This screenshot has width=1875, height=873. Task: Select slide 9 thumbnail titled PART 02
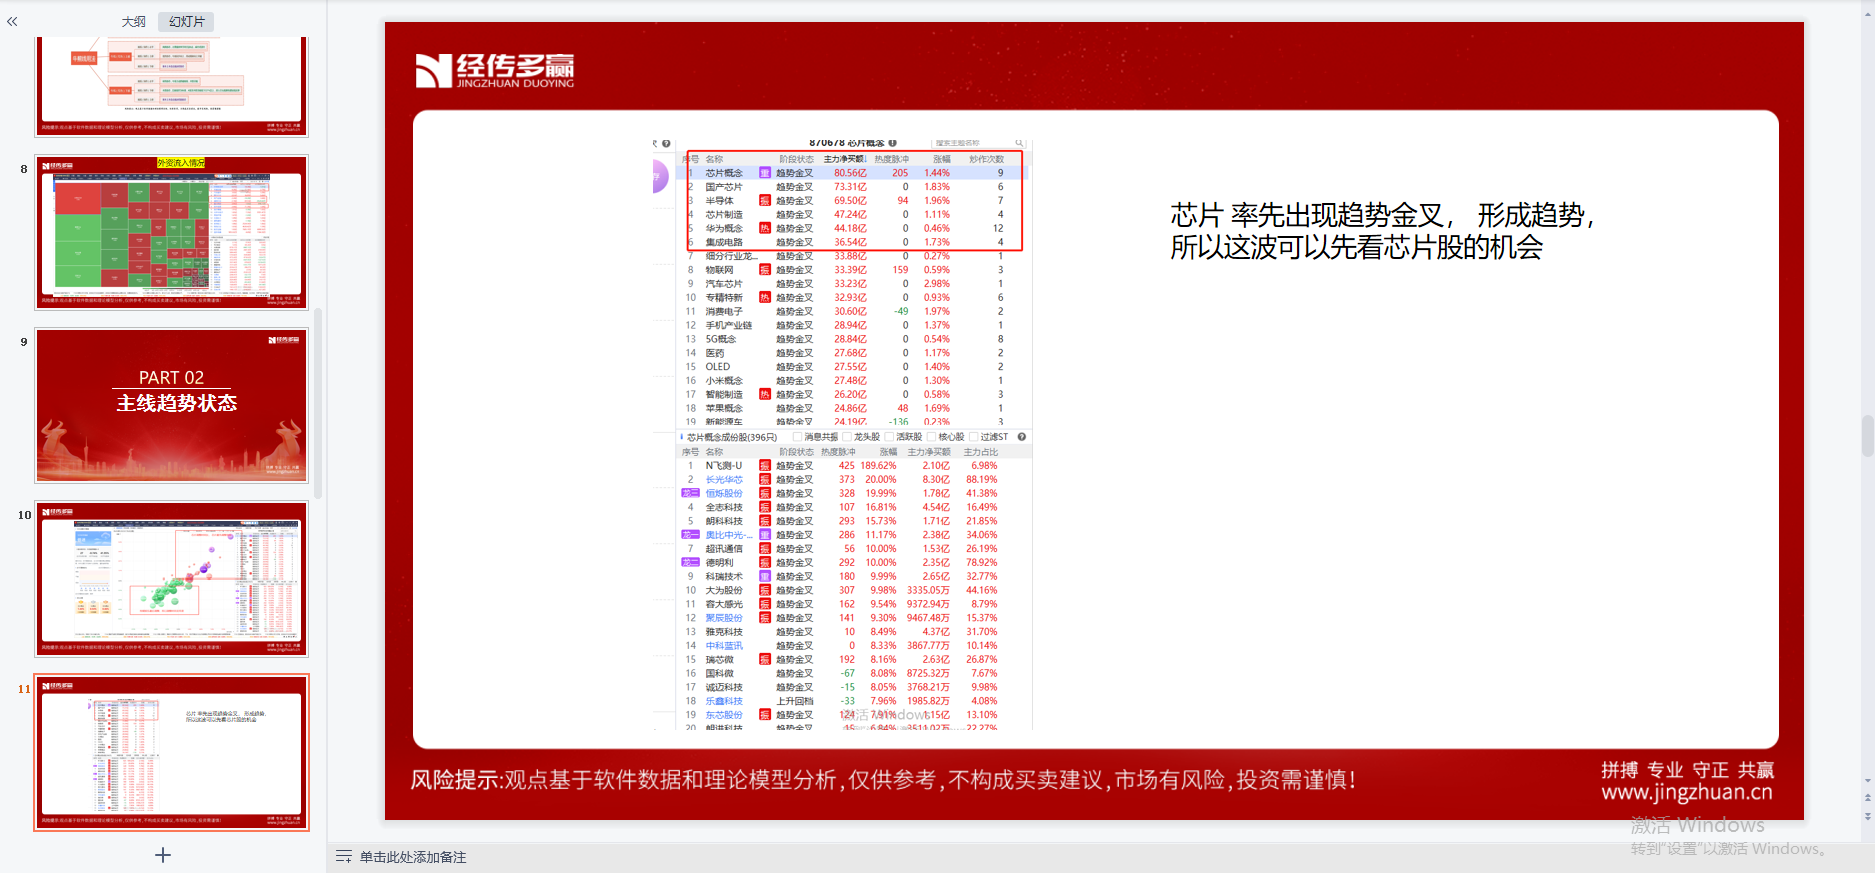172,405
